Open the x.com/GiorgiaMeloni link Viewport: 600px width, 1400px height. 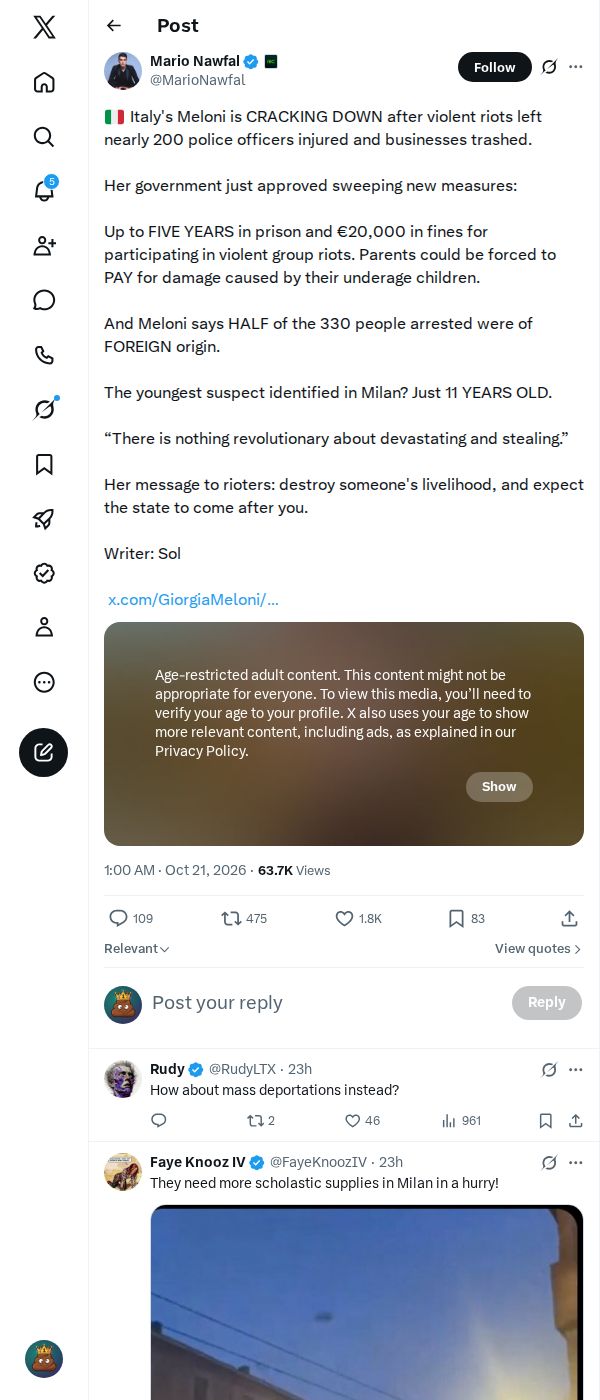pyautogui.click(x=193, y=600)
